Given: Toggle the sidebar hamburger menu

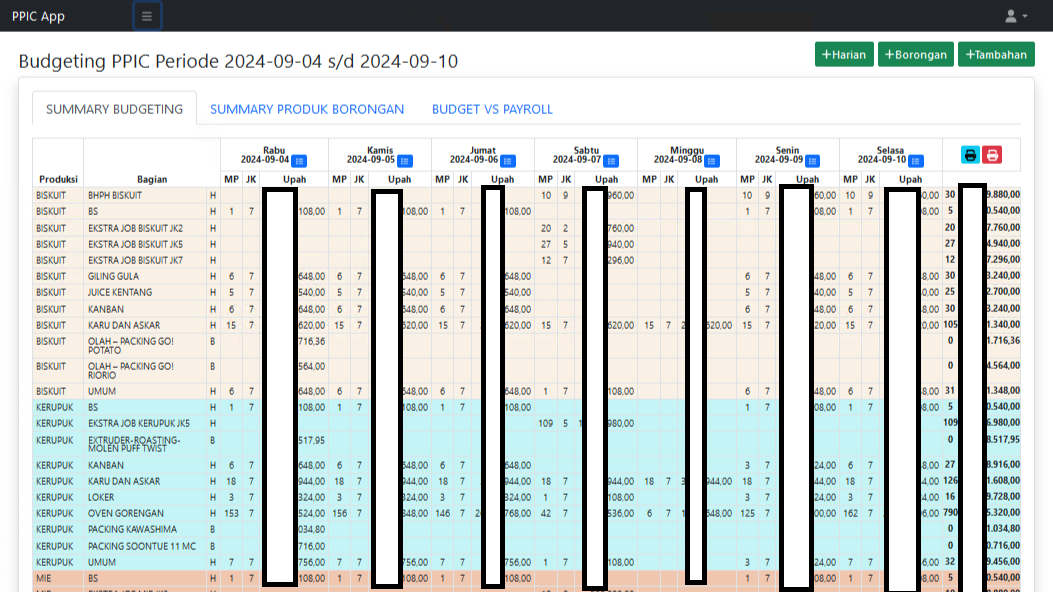Looking at the screenshot, I should [x=147, y=16].
